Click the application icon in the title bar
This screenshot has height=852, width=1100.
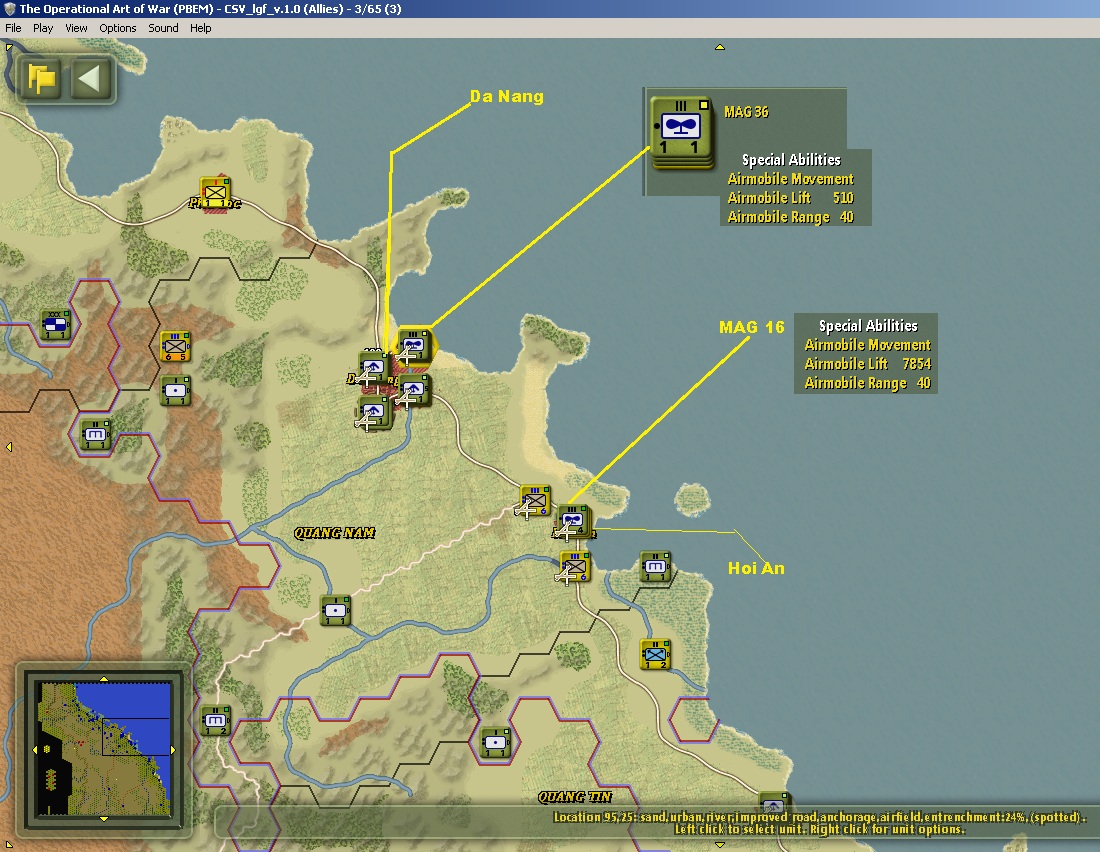tap(9, 9)
